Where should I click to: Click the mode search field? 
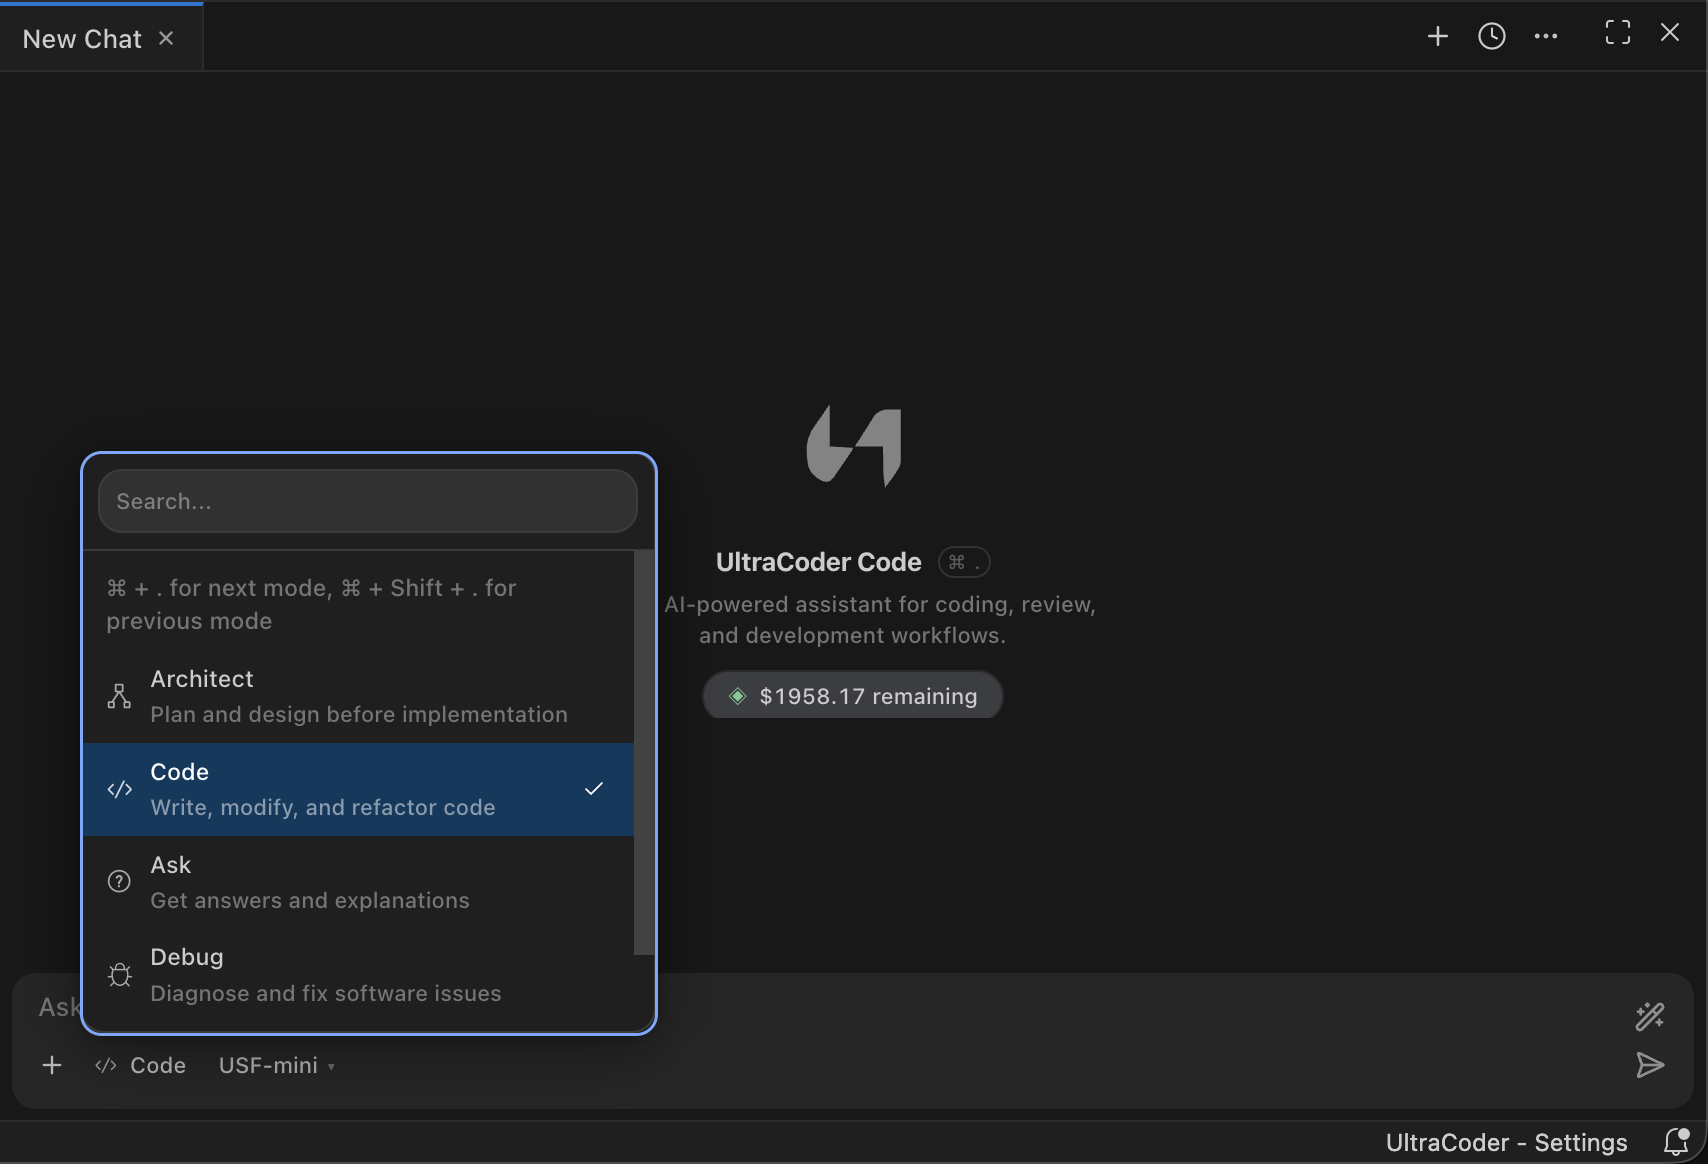click(x=368, y=501)
